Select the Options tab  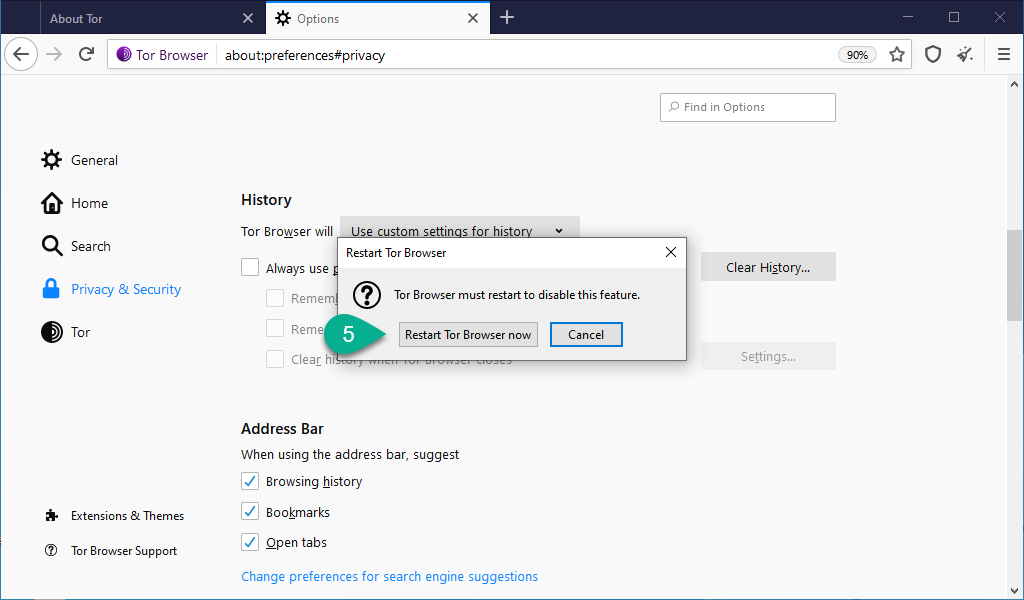coord(377,18)
